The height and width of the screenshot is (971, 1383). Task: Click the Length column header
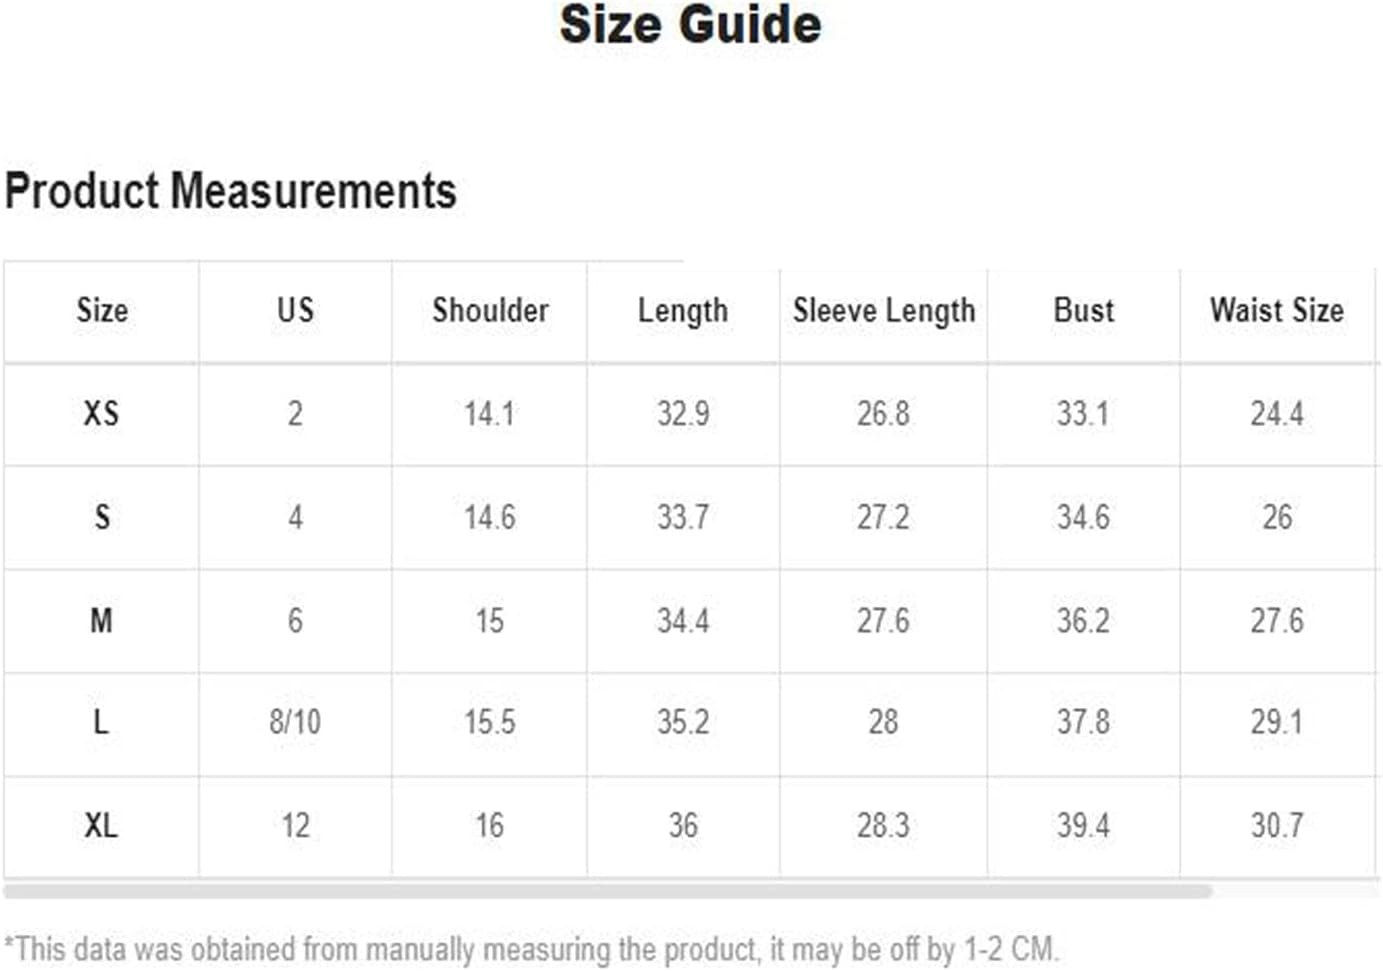coord(683,312)
